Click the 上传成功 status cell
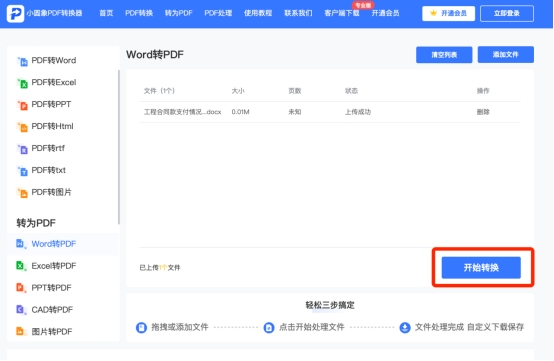This screenshot has height=361, width=554. 358,112
